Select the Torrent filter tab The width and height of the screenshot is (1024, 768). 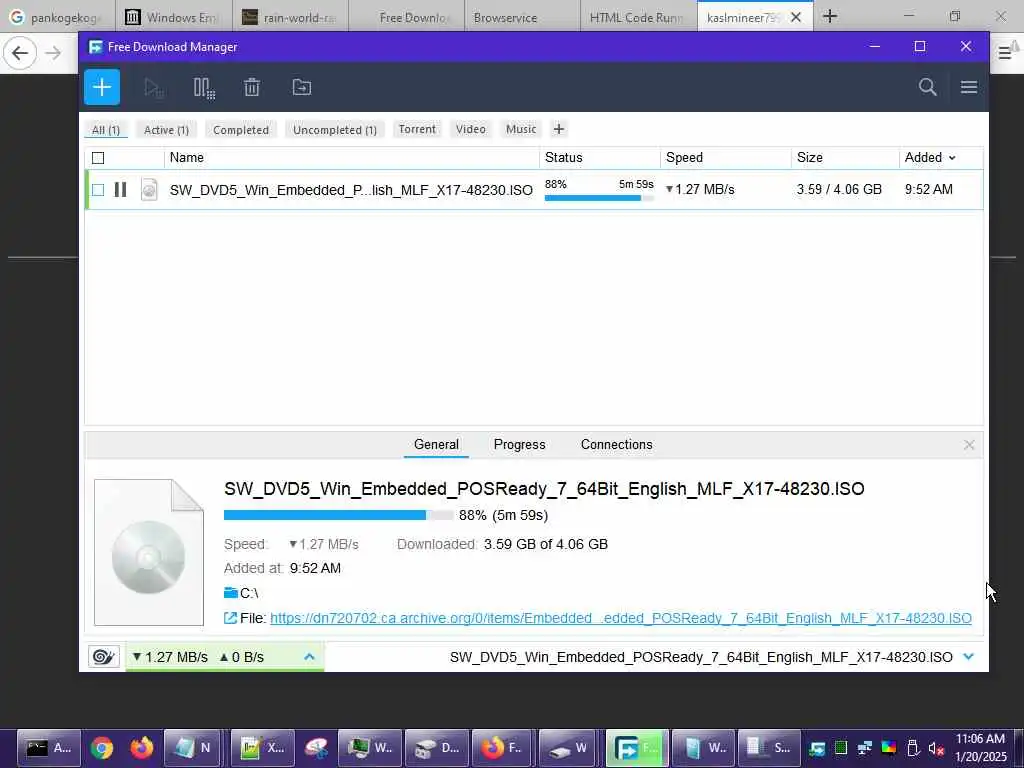417,129
